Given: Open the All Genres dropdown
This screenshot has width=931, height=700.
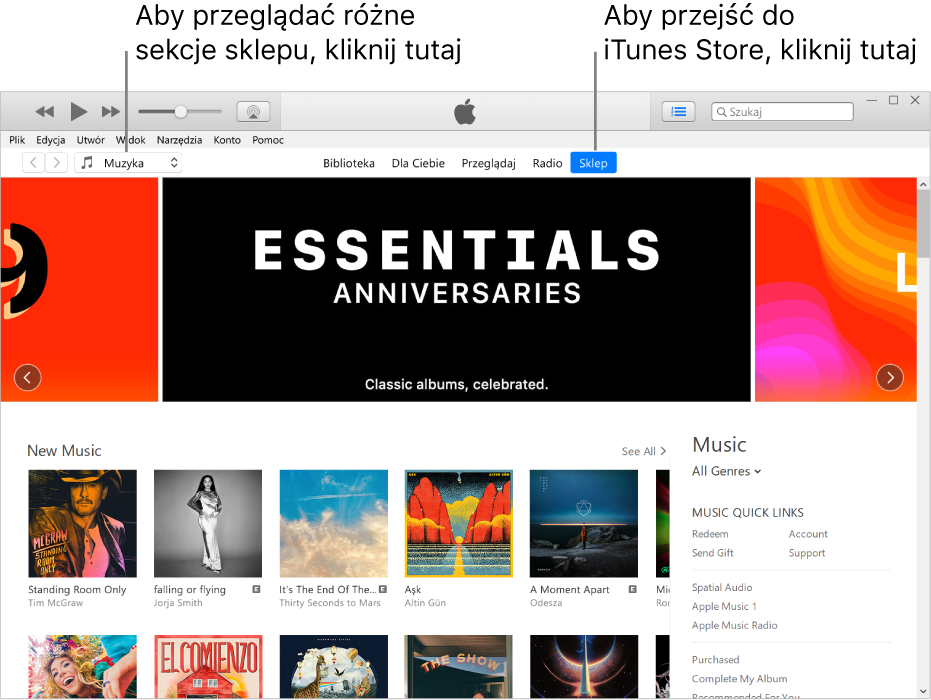Looking at the screenshot, I should [x=726, y=471].
